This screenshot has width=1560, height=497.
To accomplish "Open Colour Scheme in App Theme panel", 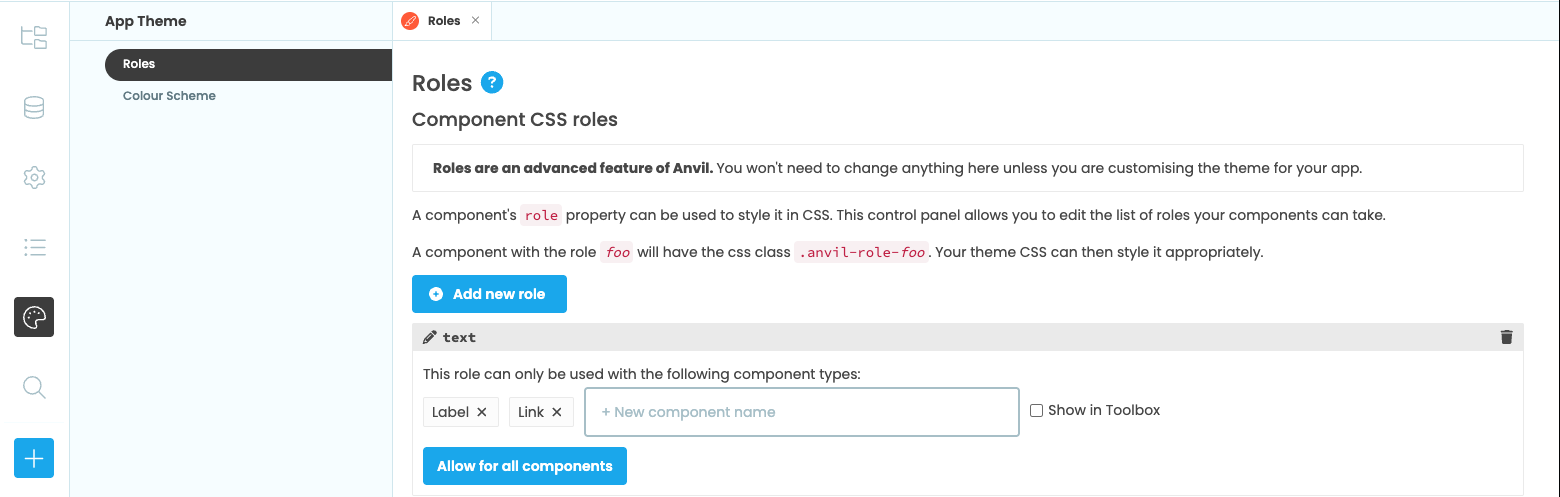I will pyautogui.click(x=169, y=96).
